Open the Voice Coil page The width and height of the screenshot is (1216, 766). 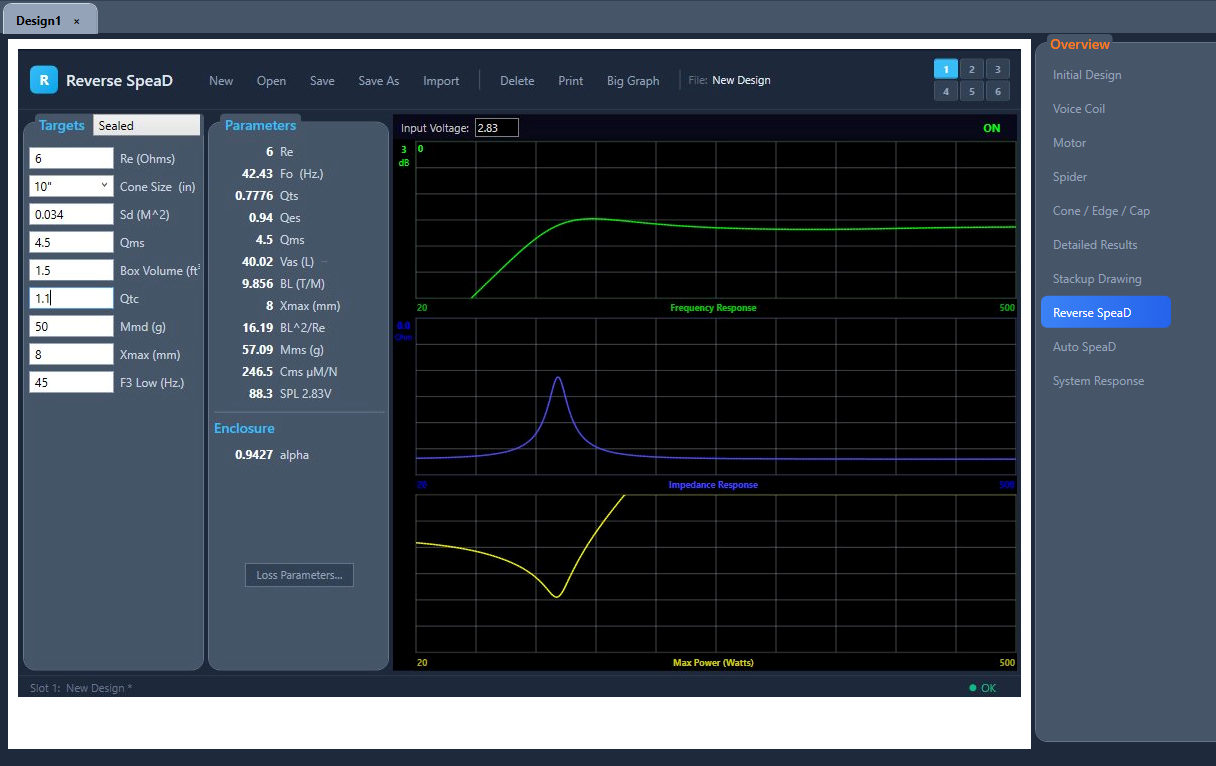[x=1079, y=109]
